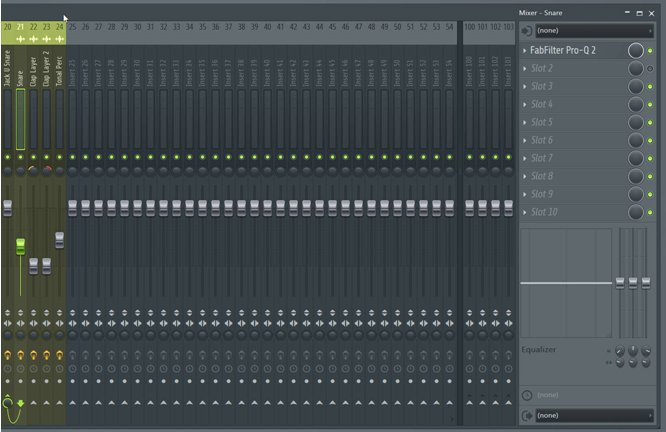Mute Insert 100 with its green LED
The height and width of the screenshot is (432, 666).
point(469,157)
